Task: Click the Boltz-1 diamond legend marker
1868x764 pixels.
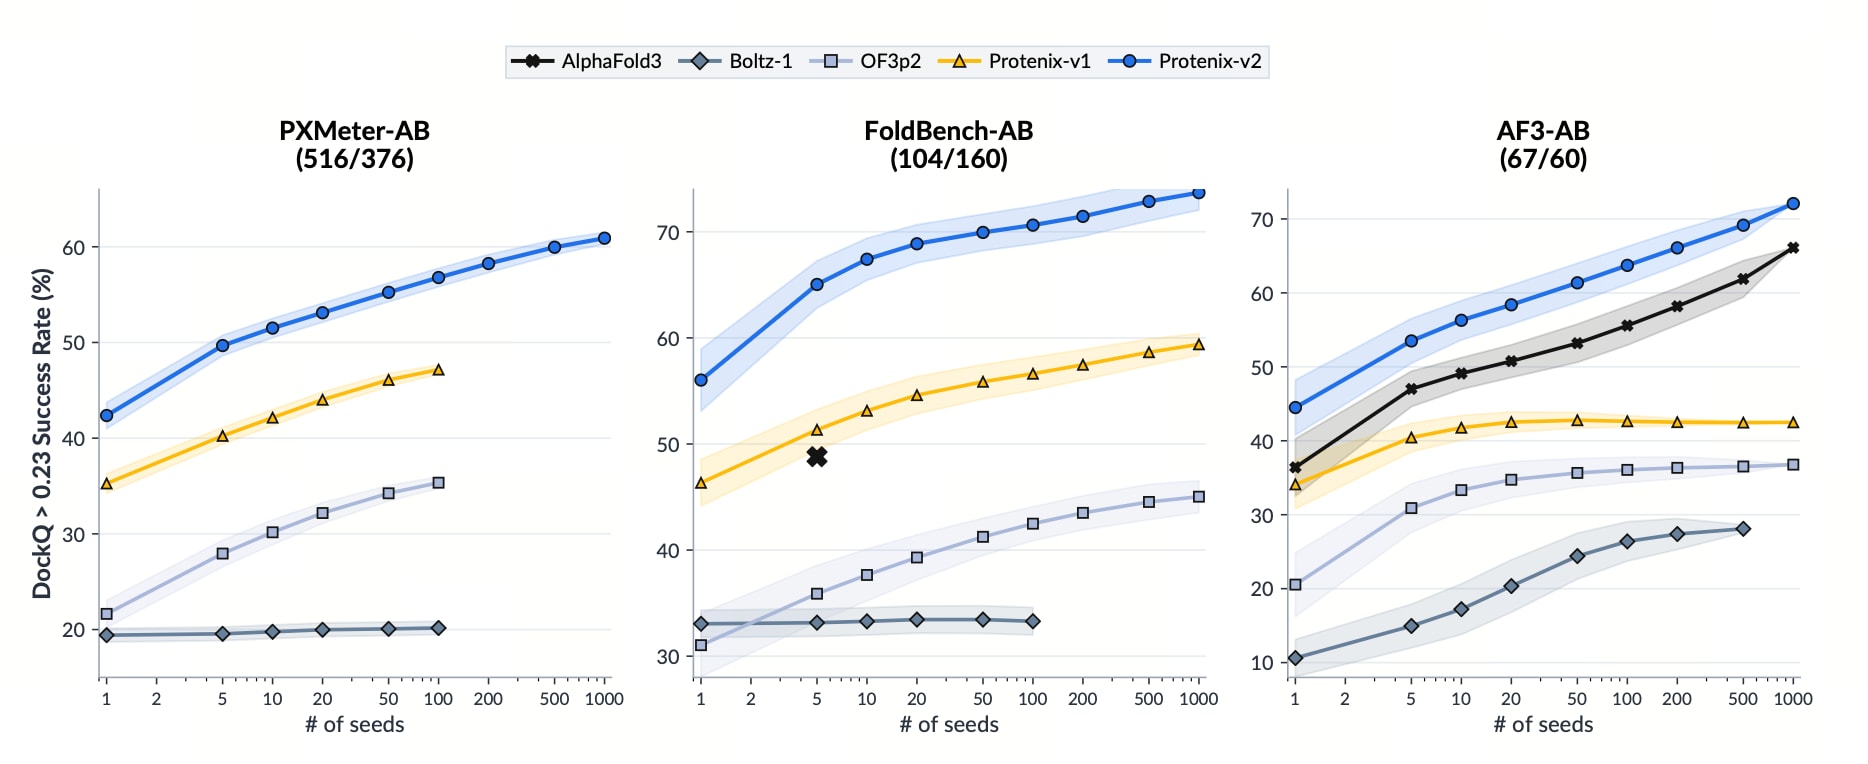Action: click(x=700, y=61)
